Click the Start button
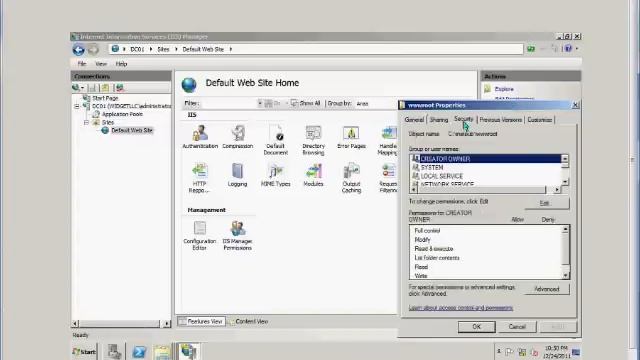 pyautogui.click(x=84, y=351)
